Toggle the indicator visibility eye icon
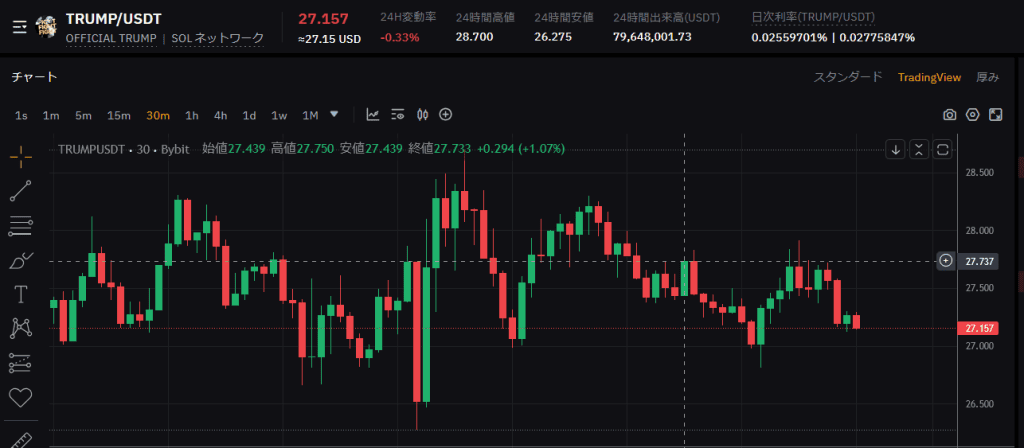This screenshot has width=1024, height=448. [397, 115]
